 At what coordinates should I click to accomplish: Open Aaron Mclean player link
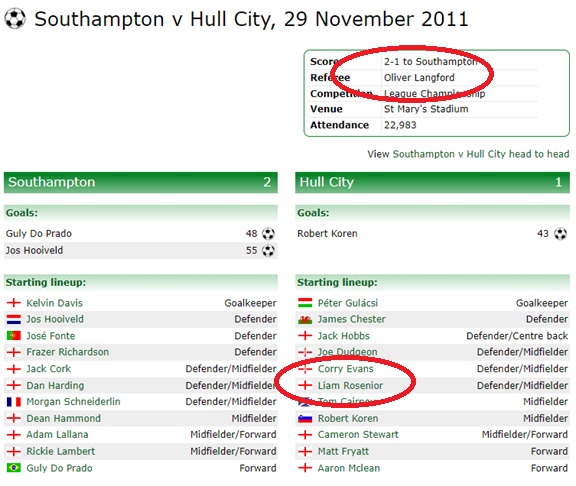click(x=349, y=468)
